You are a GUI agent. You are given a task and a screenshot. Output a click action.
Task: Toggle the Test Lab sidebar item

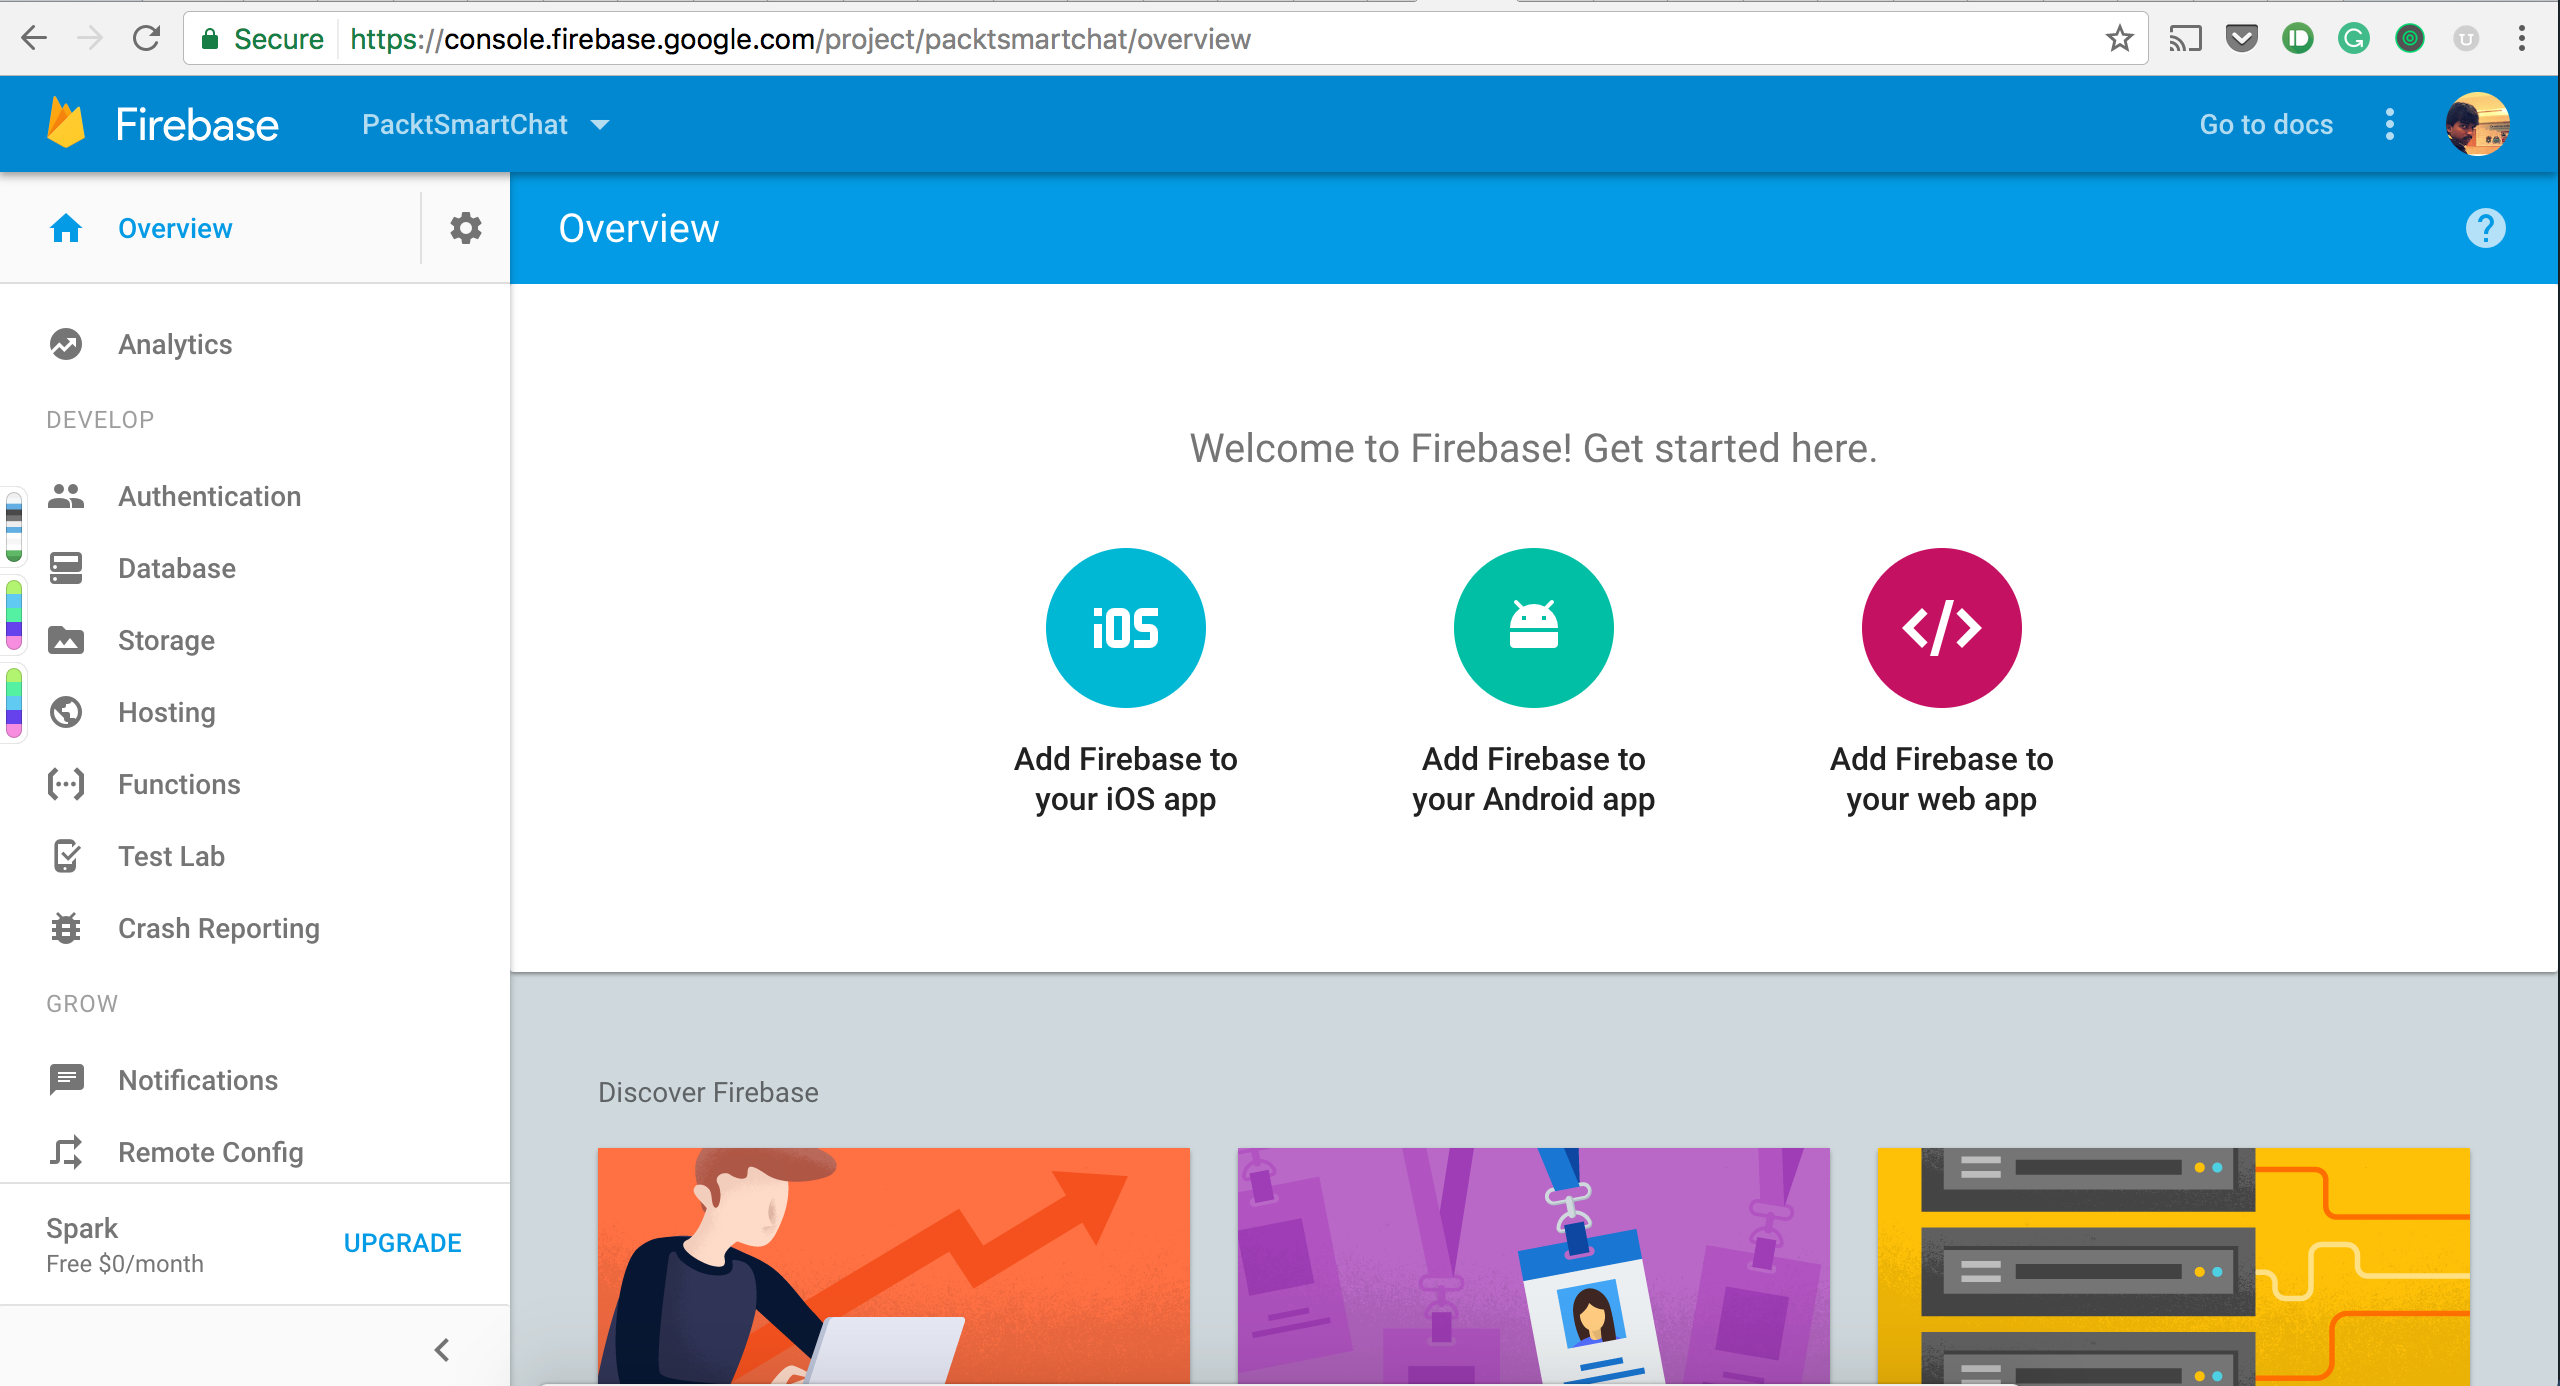tap(171, 855)
